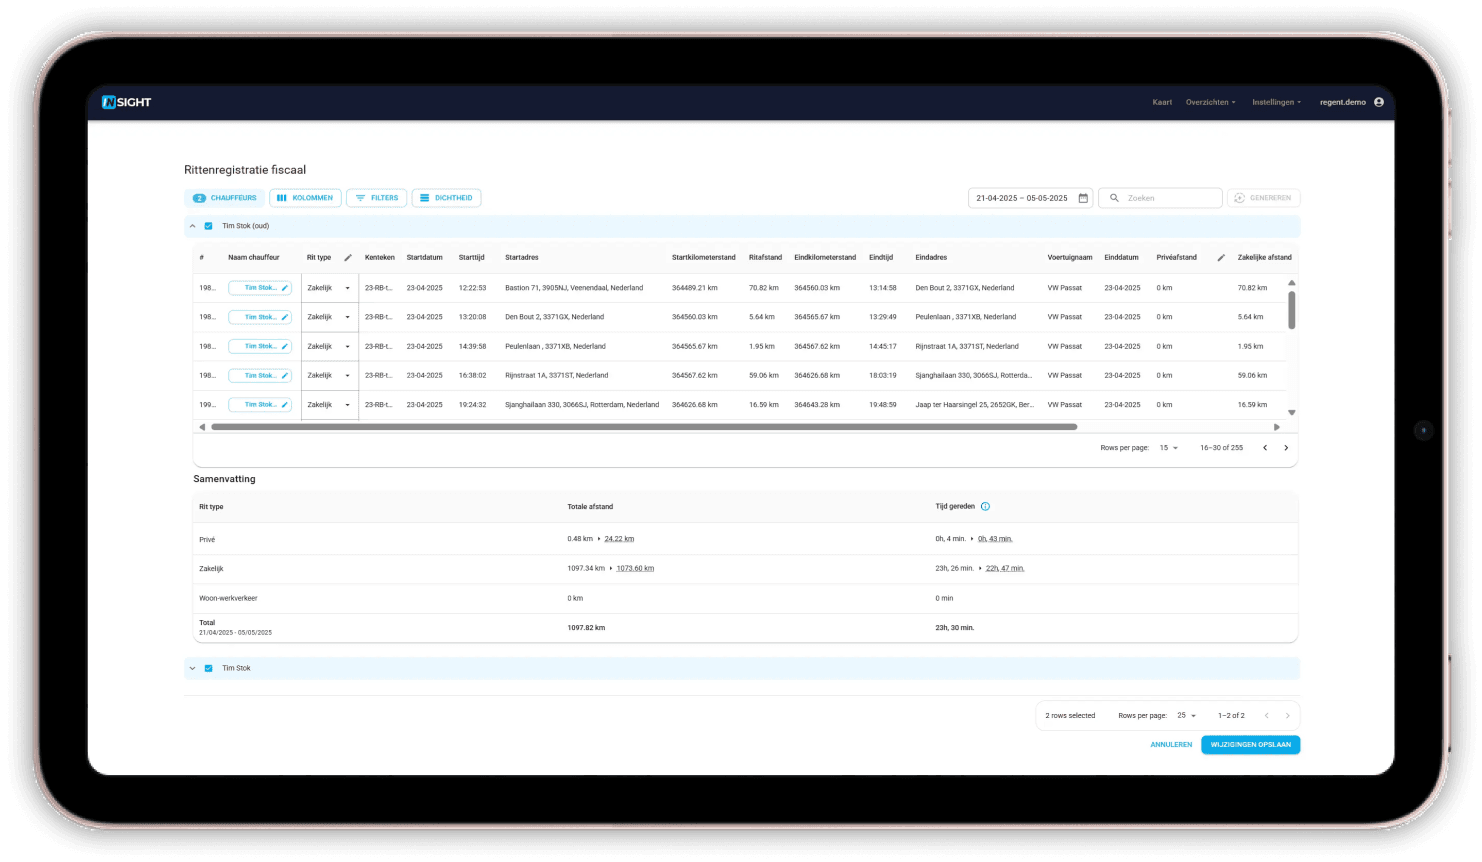Toggle the checkbox for Tim Stok
This screenshot has height=862, width=1482.
point(209,668)
